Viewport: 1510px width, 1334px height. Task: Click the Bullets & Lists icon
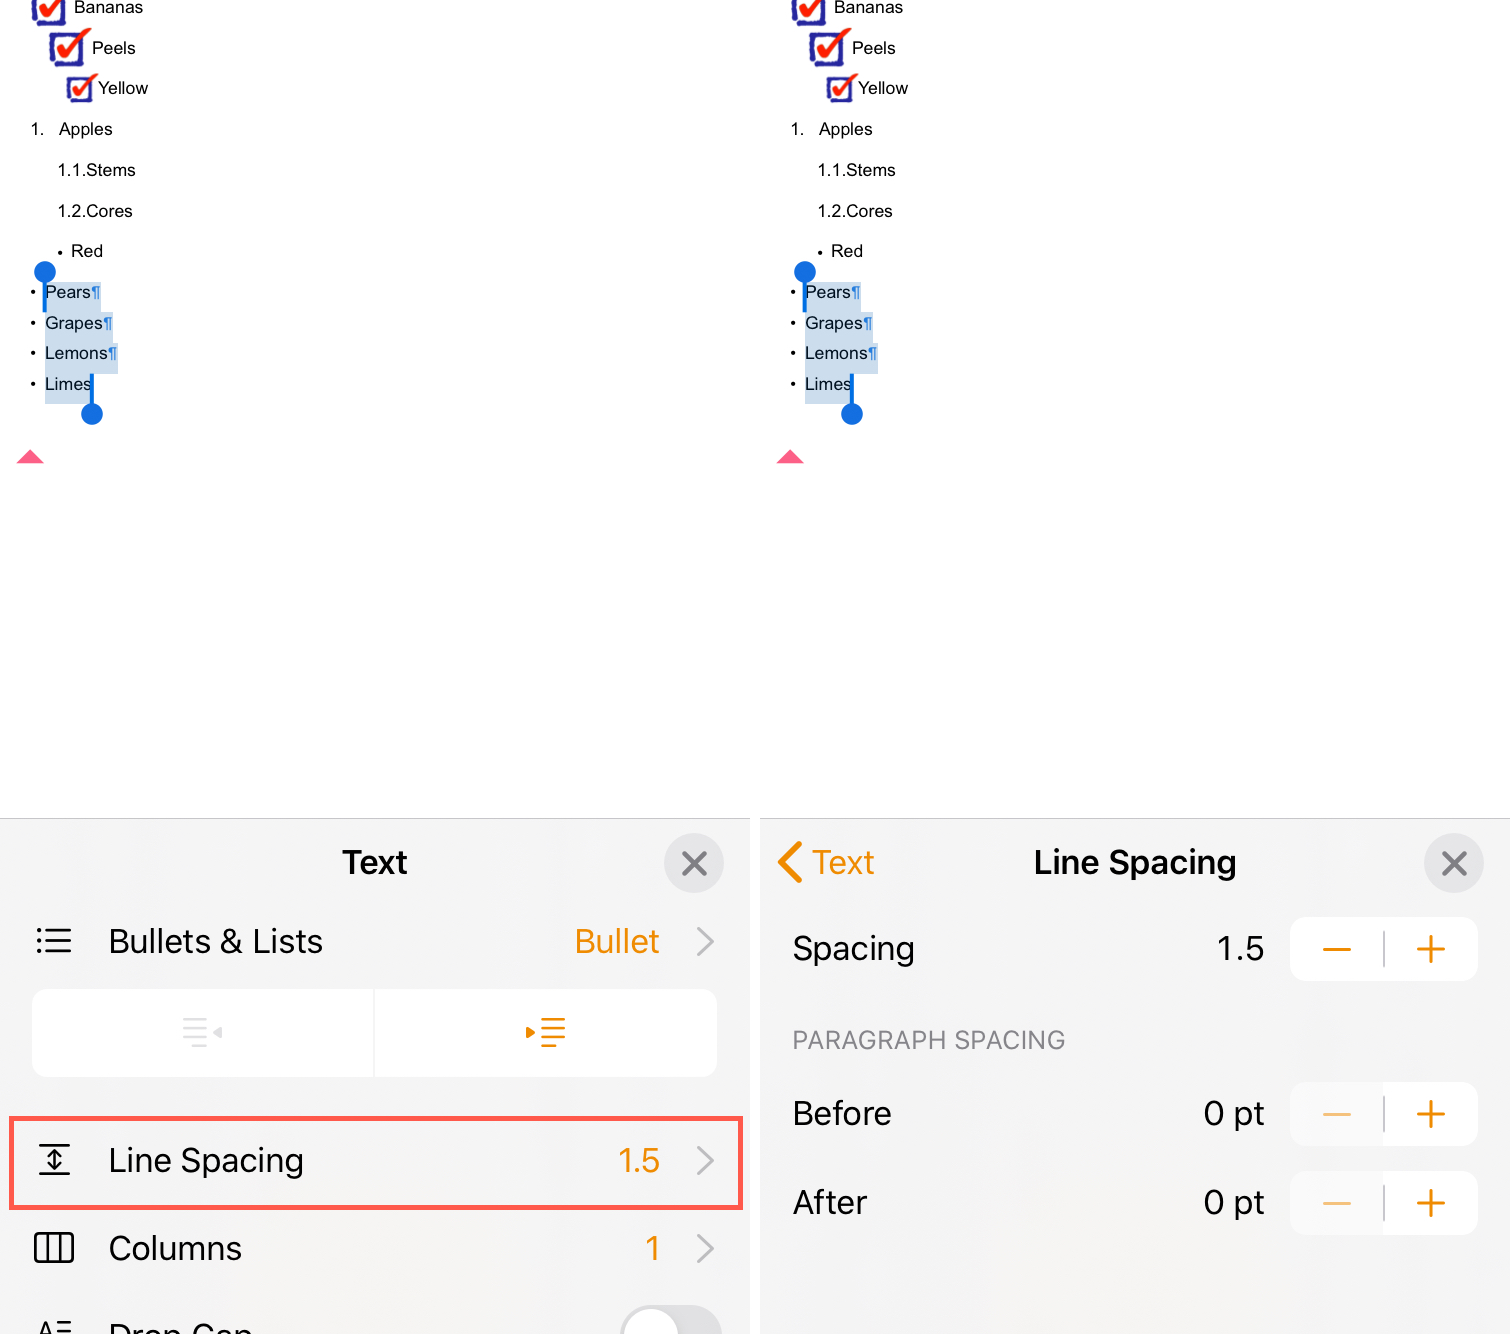pos(54,941)
